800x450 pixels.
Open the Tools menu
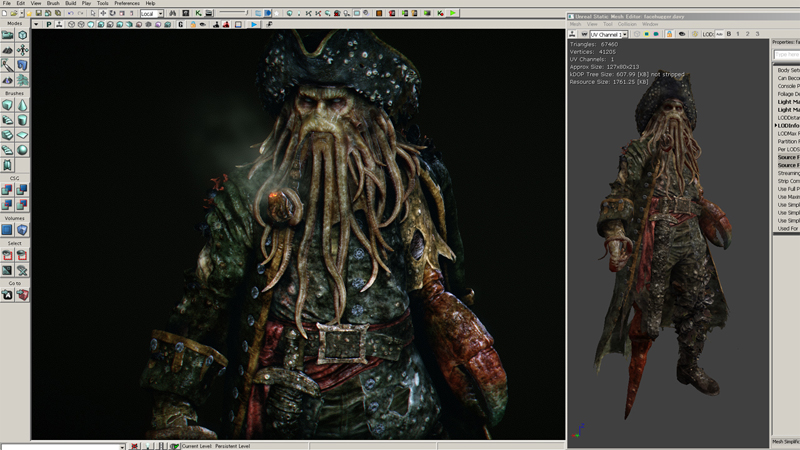coord(103,3)
